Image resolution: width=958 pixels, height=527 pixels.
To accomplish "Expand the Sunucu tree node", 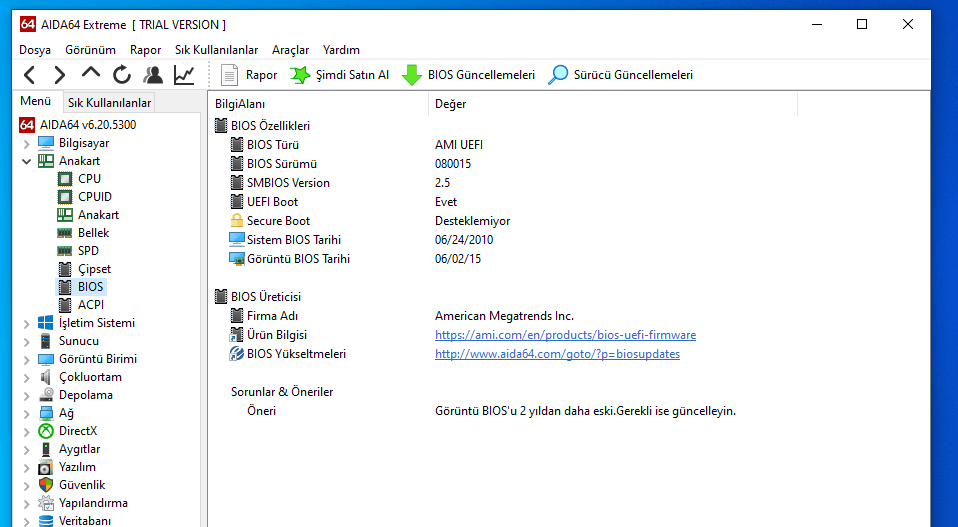I will (x=26, y=341).
